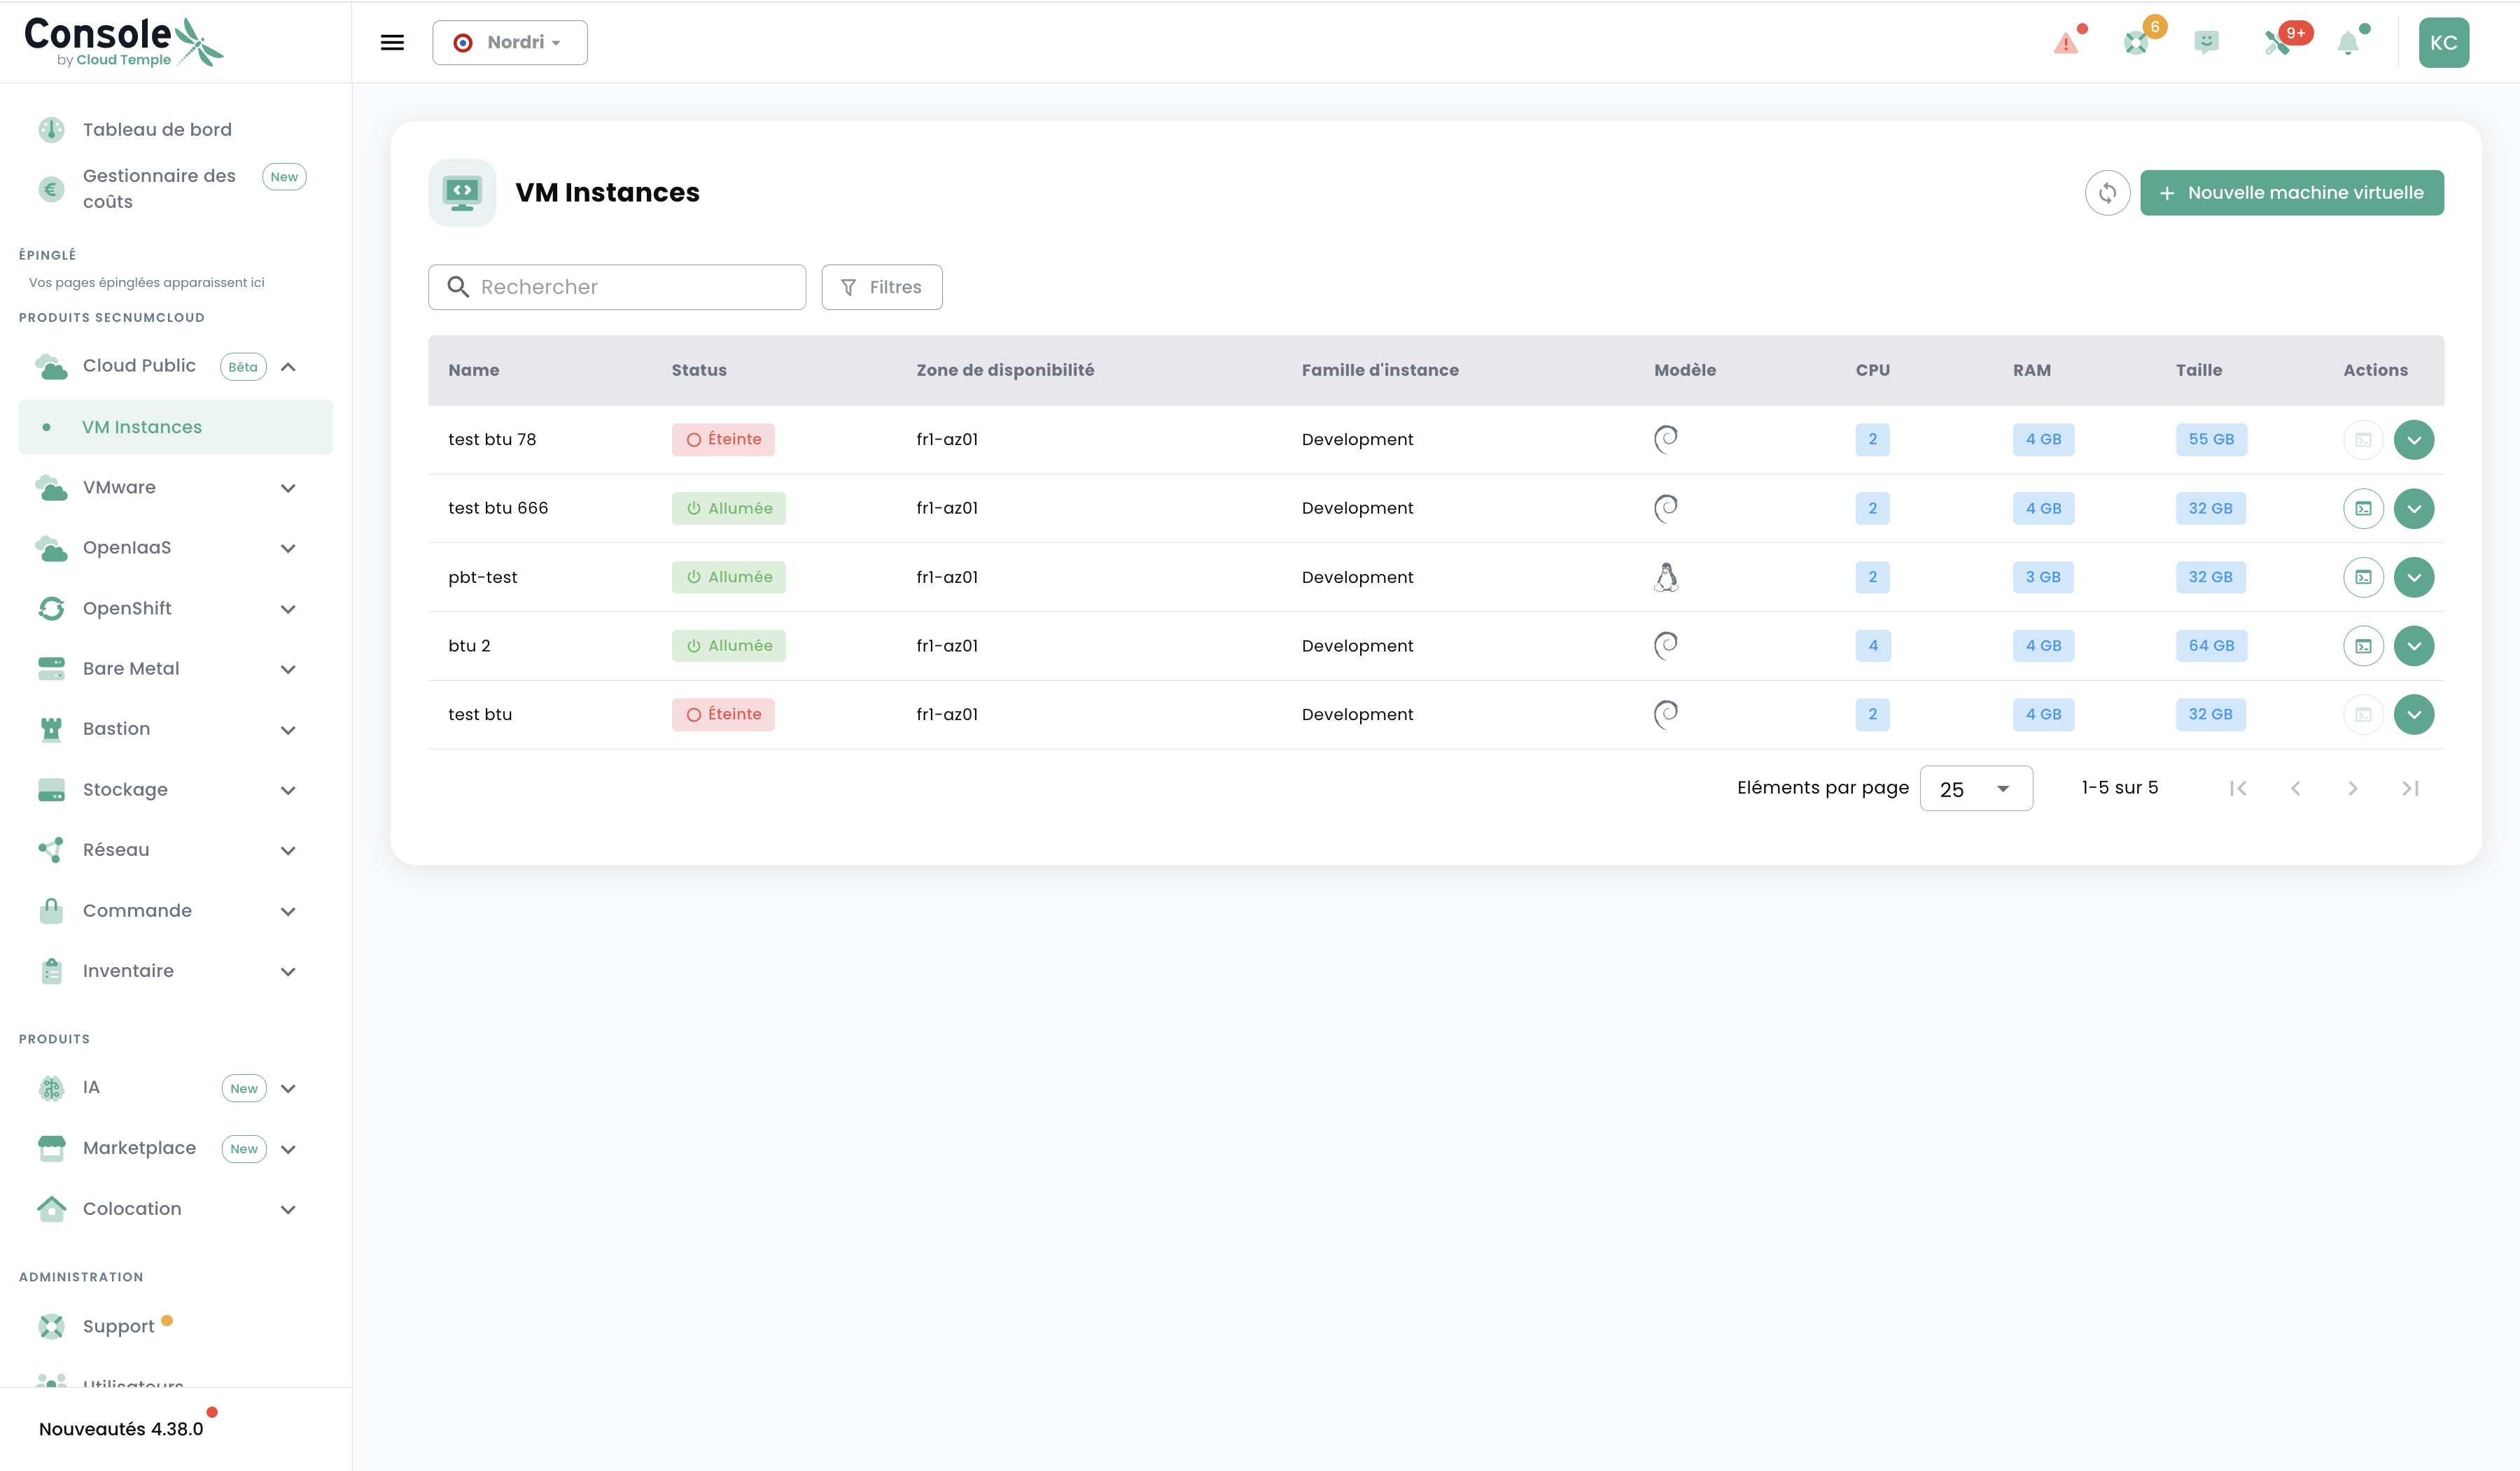Click the Gestionnaire des coûts euro icon
Screen dimensions: 2520x1471
51,189
